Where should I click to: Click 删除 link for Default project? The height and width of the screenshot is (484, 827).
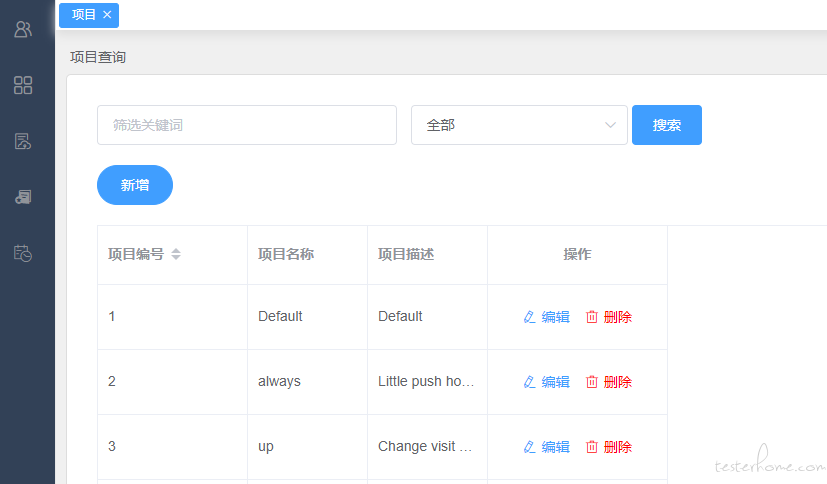point(618,317)
